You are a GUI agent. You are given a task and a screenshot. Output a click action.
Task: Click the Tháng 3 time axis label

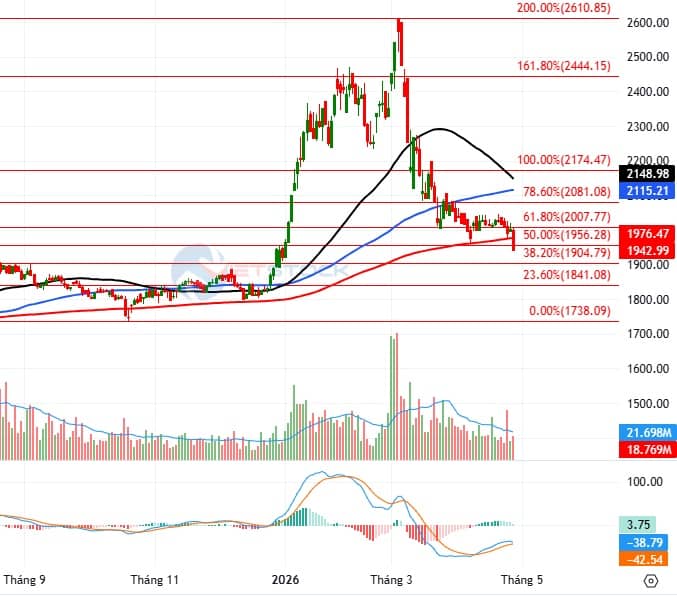pyautogui.click(x=391, y=580)
